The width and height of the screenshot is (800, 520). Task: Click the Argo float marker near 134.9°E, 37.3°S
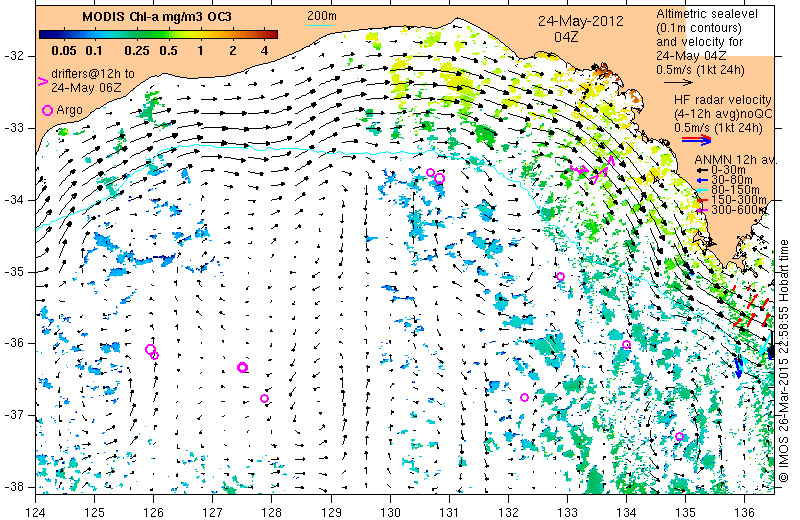coord(679,436)
